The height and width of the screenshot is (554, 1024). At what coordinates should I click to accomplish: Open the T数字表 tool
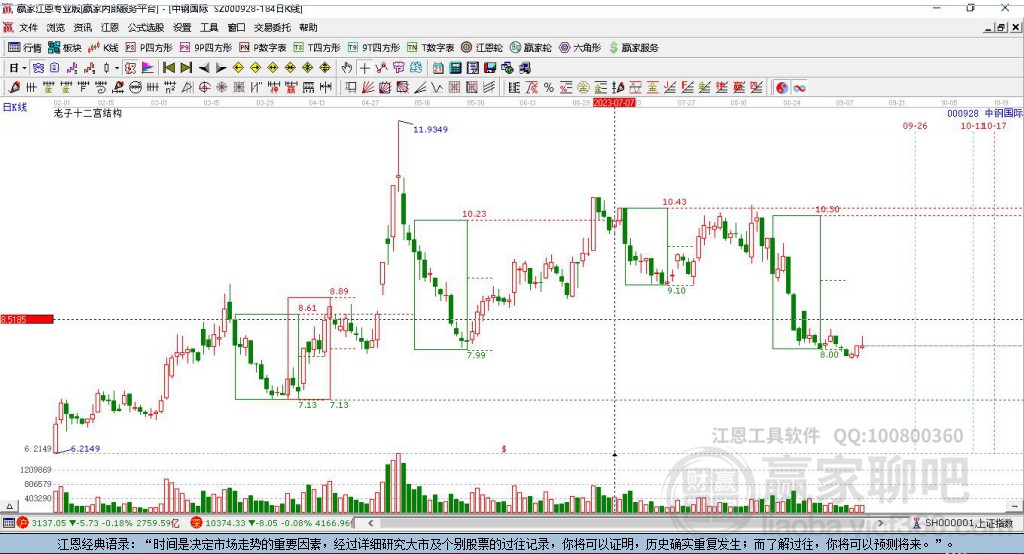430,48
